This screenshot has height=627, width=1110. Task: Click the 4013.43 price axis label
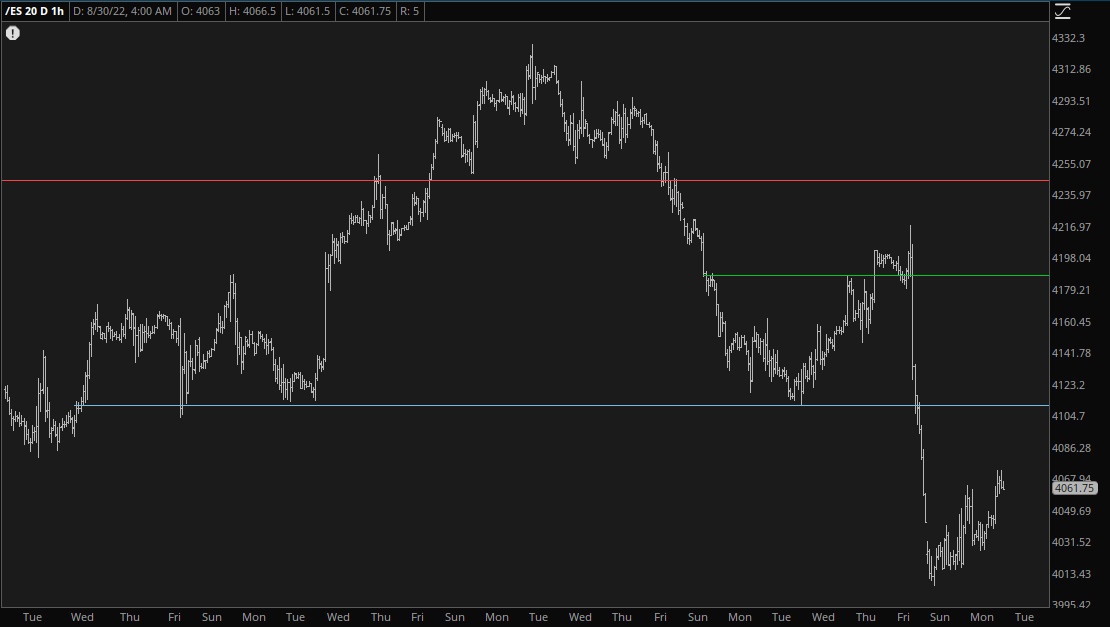pyautogui.click(x=1070, y=574)
